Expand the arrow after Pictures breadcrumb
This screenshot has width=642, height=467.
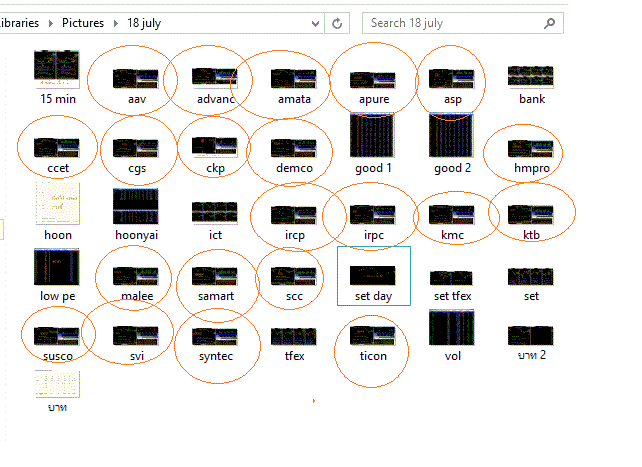(x=116, y=23)
